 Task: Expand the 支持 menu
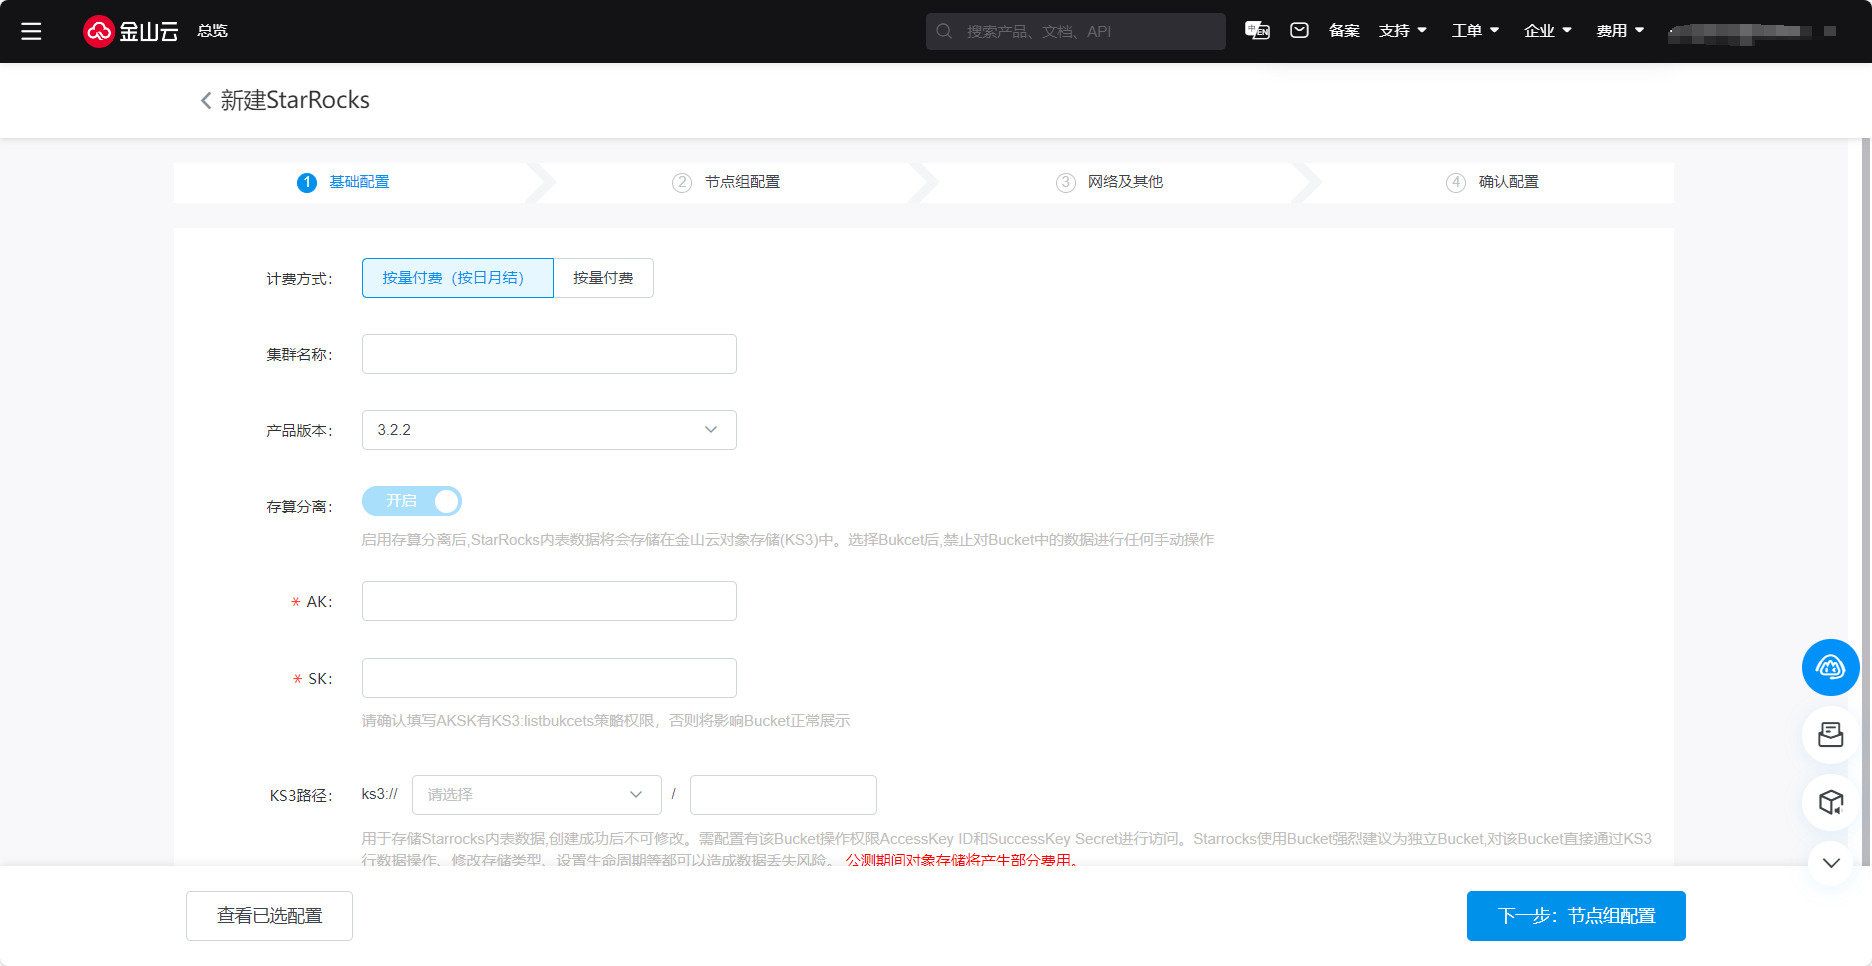1402,31
